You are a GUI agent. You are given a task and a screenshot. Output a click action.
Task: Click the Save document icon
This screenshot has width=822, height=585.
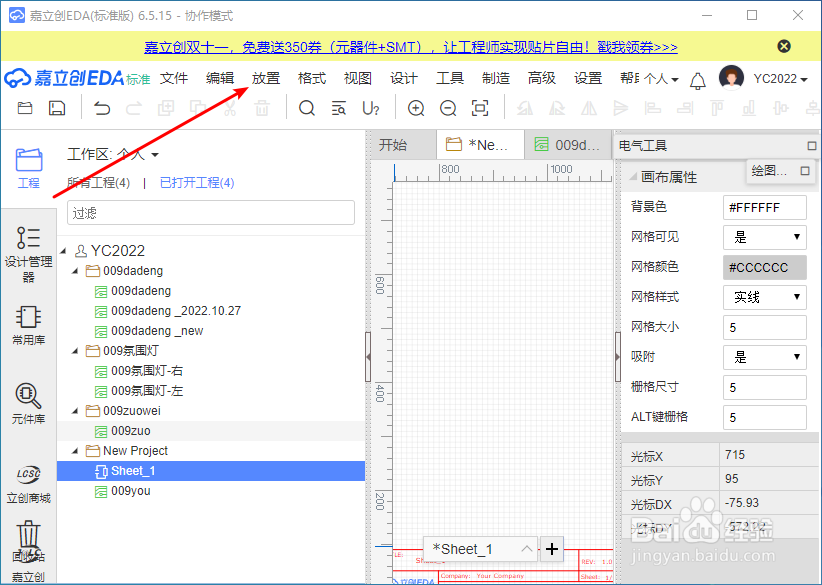coord(55,107)
